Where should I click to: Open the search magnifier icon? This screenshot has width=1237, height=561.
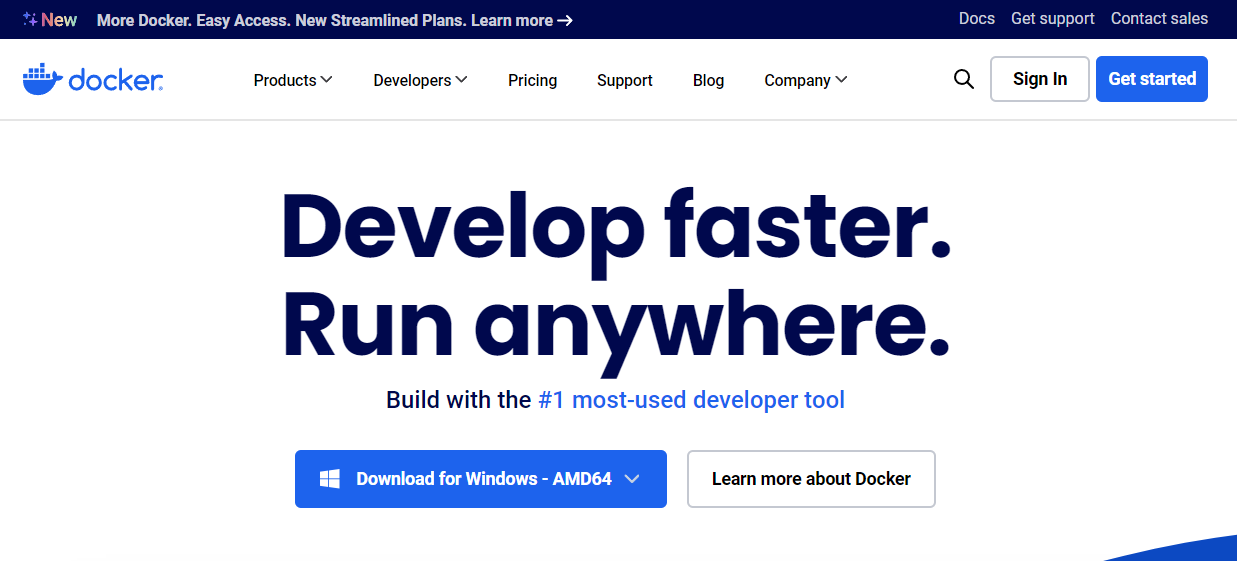point(964,79)
